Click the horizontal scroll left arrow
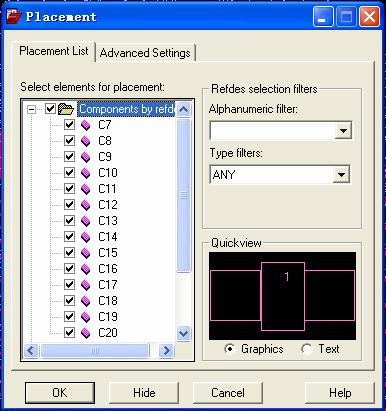Viewport: 386px width, 411px height. [x=31, y=350]
